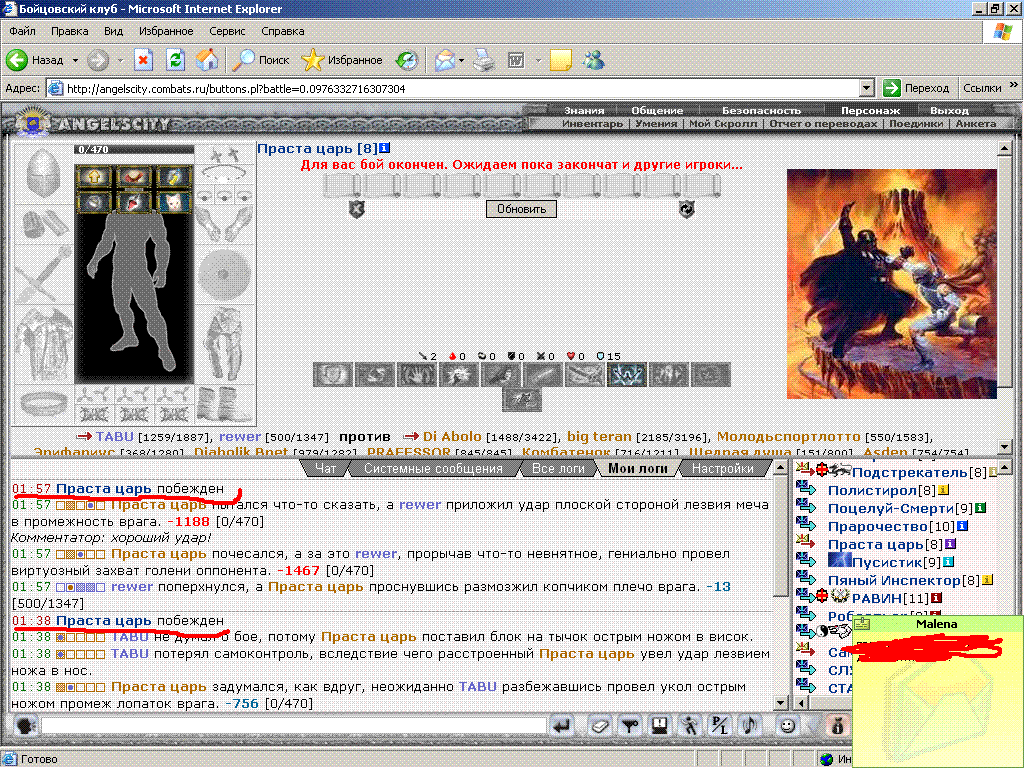Screen dimensions: 1024x768
Task: Click first Праста царь link at 01:57 in log
Action: pos(103,488)
